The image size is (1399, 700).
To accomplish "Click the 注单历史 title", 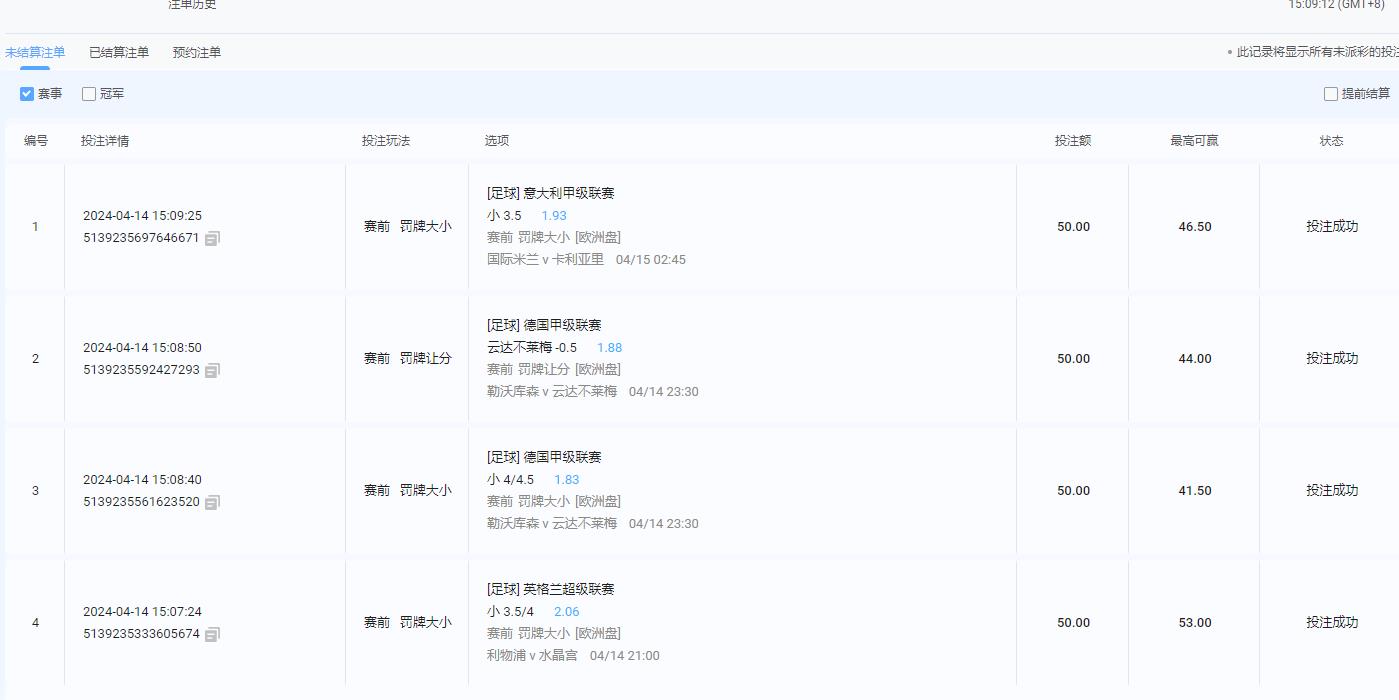I will click(192, 5).
